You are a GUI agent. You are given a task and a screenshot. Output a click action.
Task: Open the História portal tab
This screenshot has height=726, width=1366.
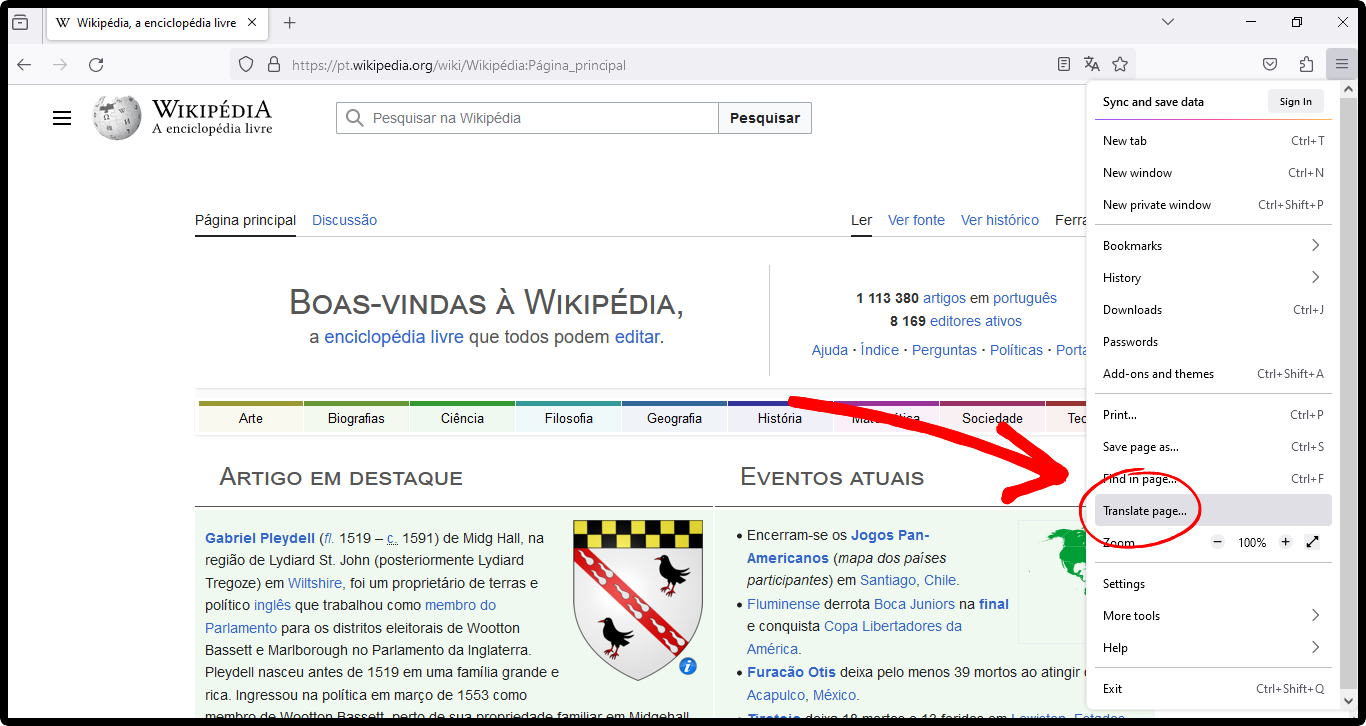point(780,418)
